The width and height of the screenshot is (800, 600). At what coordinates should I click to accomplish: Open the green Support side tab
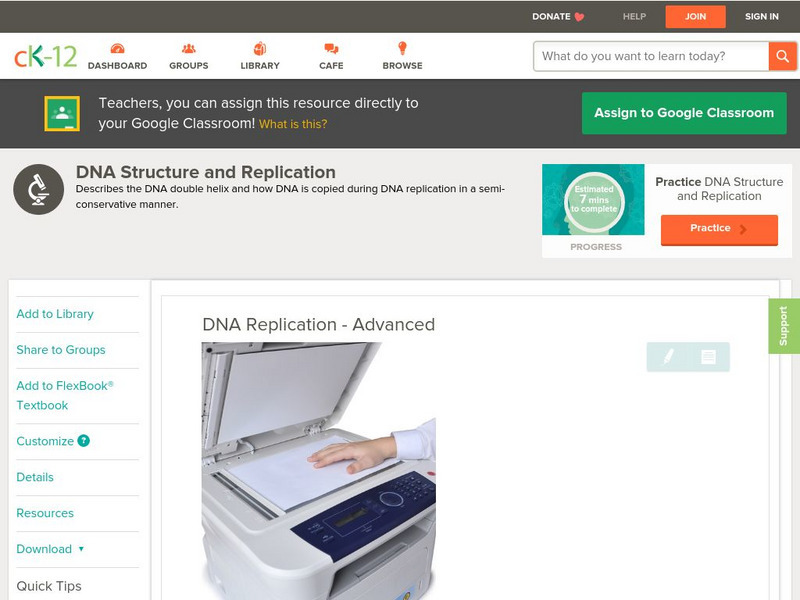tap(784, 326)
